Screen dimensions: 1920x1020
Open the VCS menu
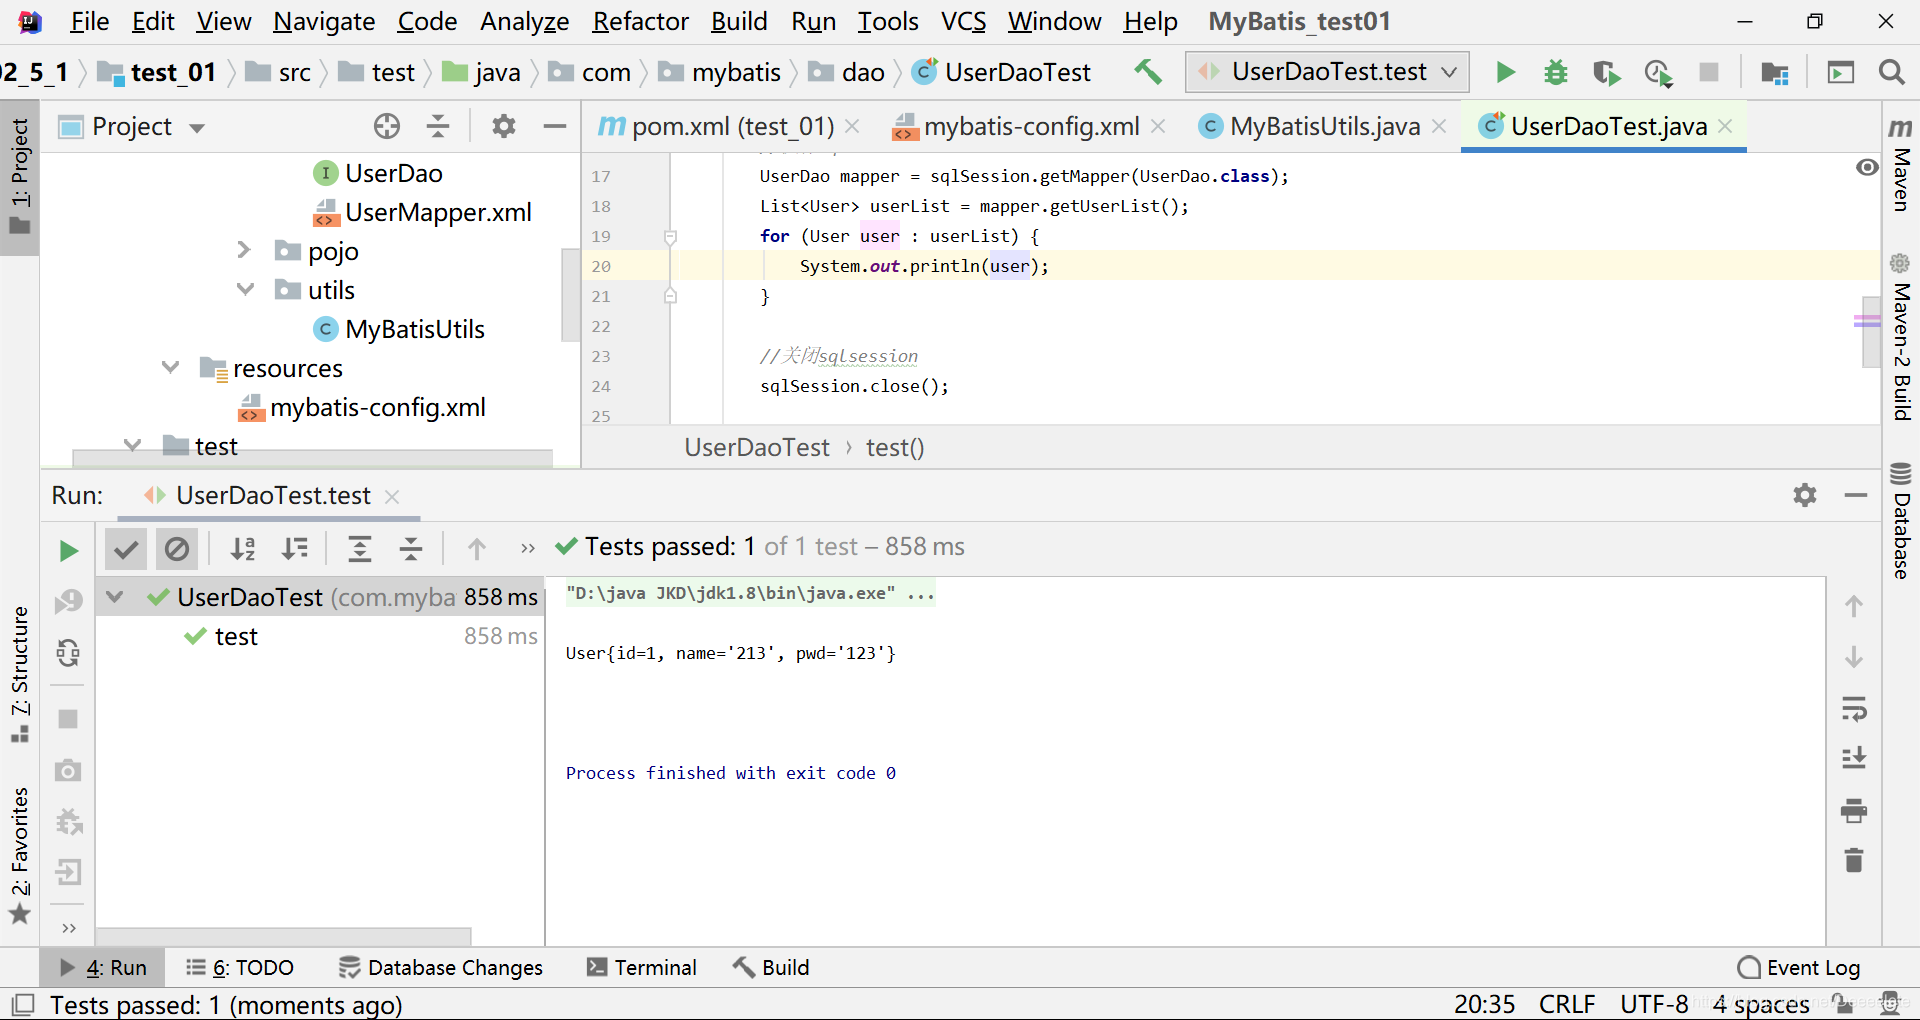tap(962, 21)
